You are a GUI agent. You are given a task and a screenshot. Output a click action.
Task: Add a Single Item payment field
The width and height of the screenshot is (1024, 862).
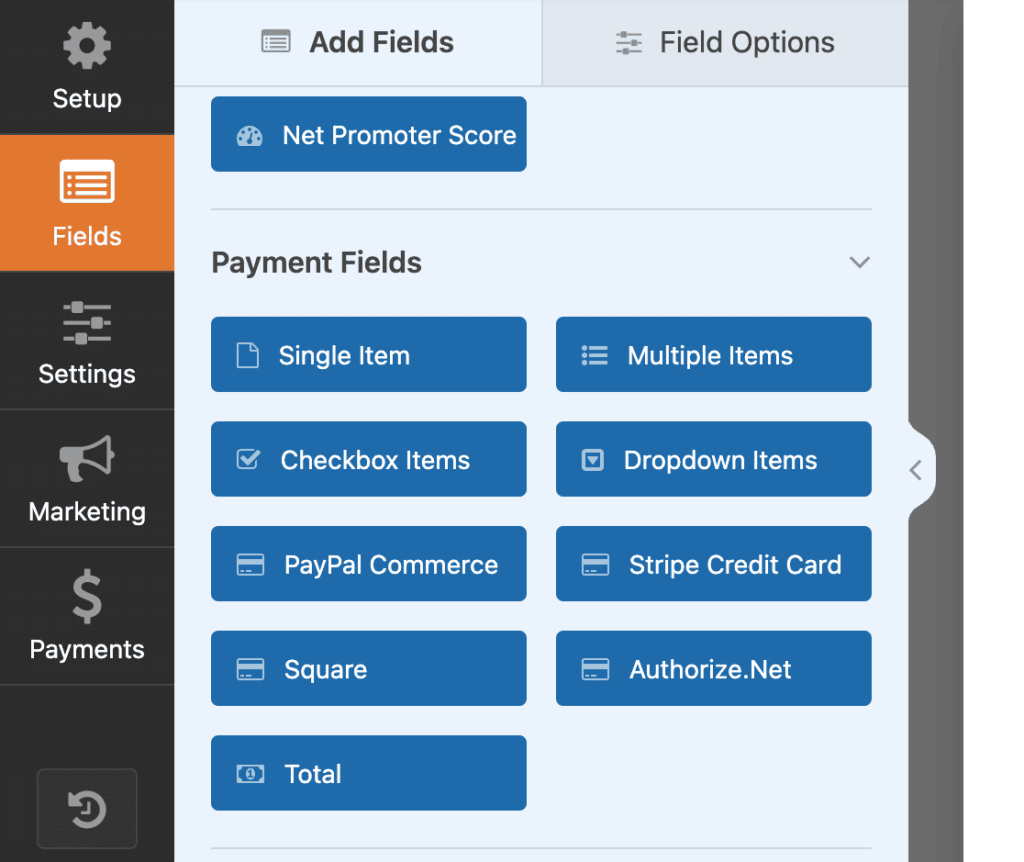coord(368,354)
